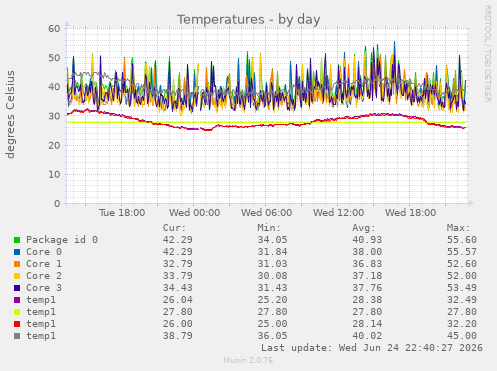Select the temp1 label with max 32.49
This screenshot has width=497, height=371.
click(x=41, y=300)
